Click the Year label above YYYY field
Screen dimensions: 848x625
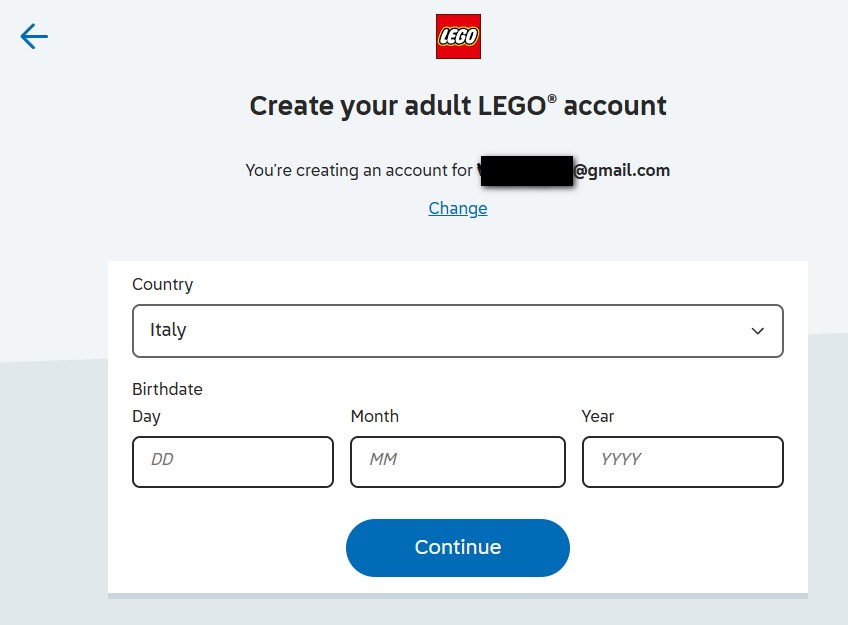coord(598,416)
